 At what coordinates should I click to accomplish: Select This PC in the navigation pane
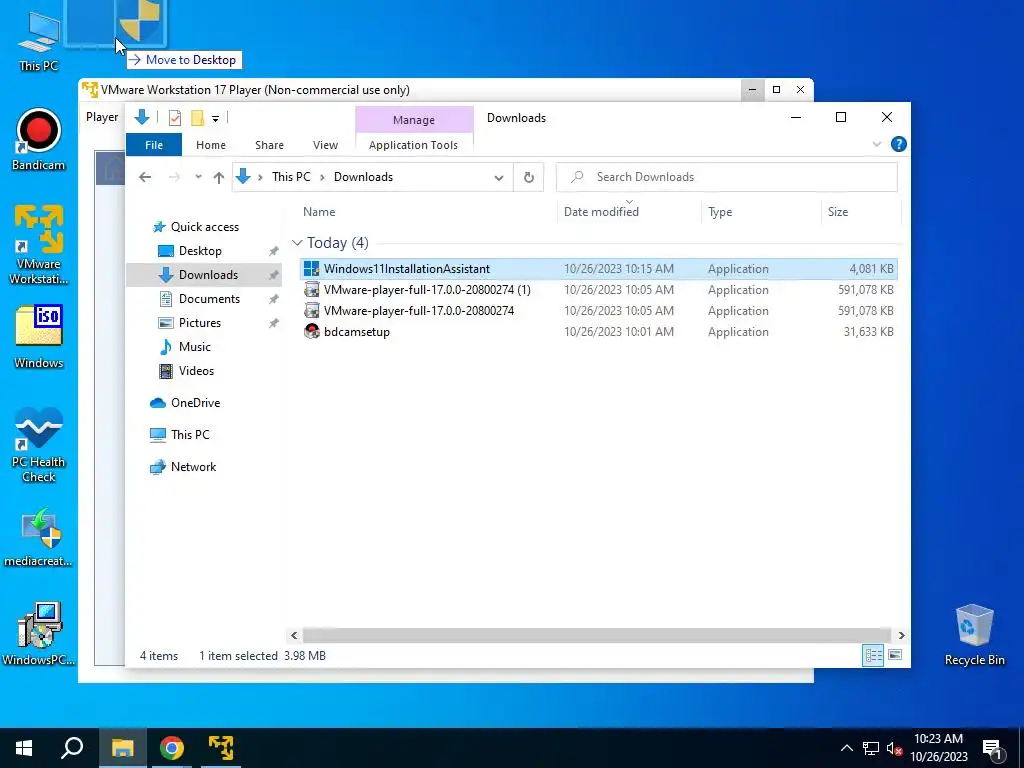coord(190,435)
